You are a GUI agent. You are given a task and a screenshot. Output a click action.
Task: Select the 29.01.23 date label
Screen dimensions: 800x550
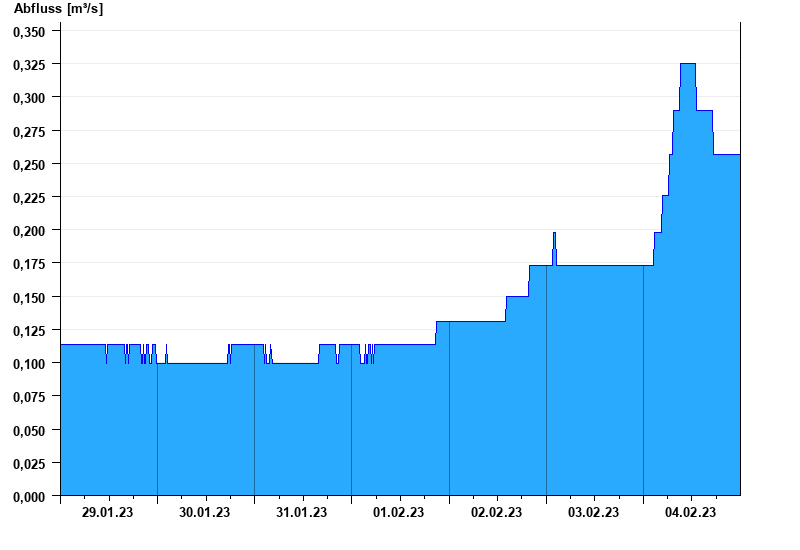[x=107, y=513]
